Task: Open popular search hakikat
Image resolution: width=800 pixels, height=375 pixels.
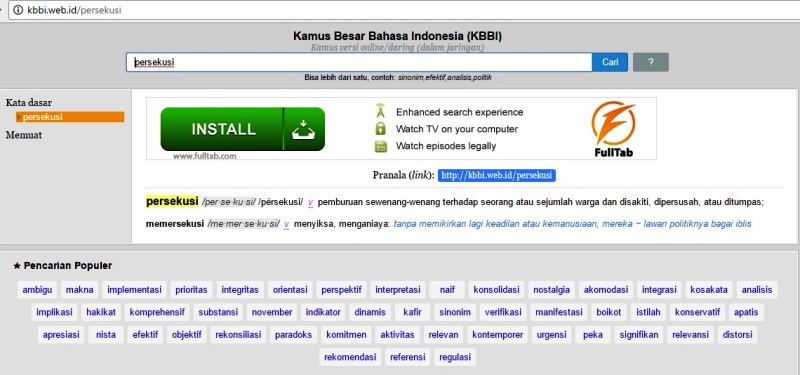Action: (101, 312)
